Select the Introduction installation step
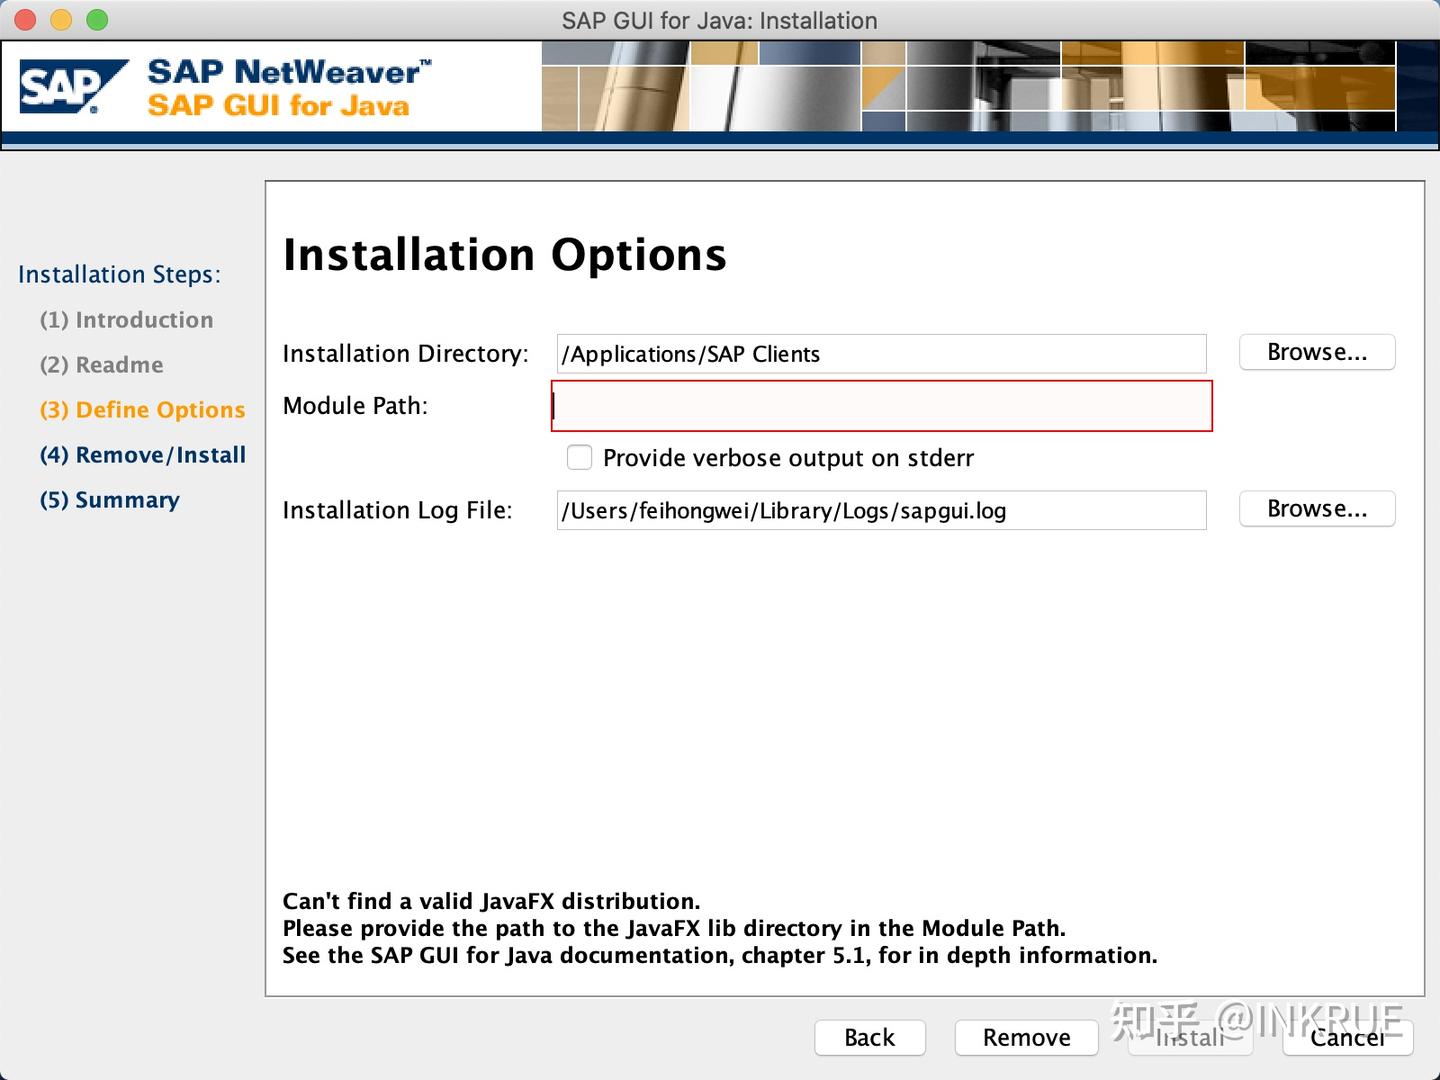1440x1080 pixels. pyautogui.click(x=126, y=319)
